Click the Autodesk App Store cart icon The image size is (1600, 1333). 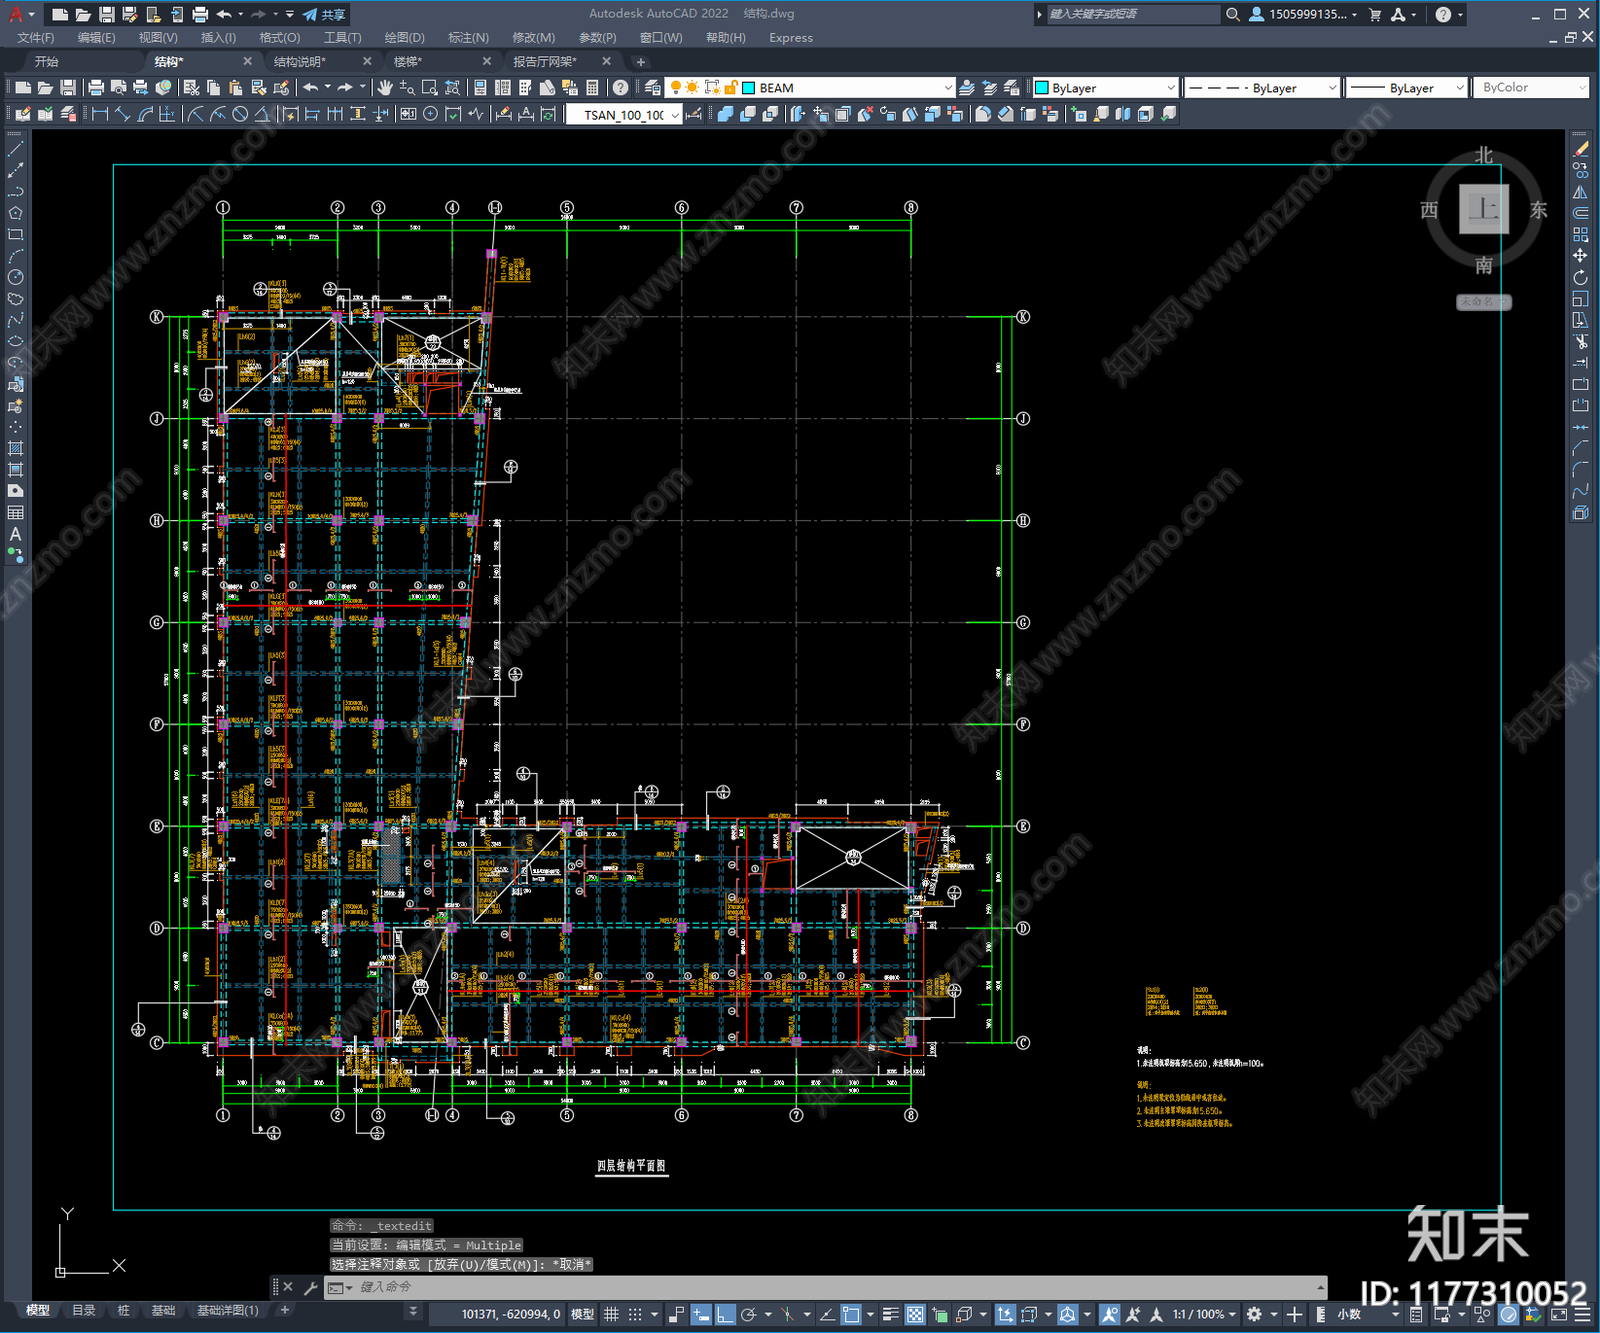[x=1375, y=14]
